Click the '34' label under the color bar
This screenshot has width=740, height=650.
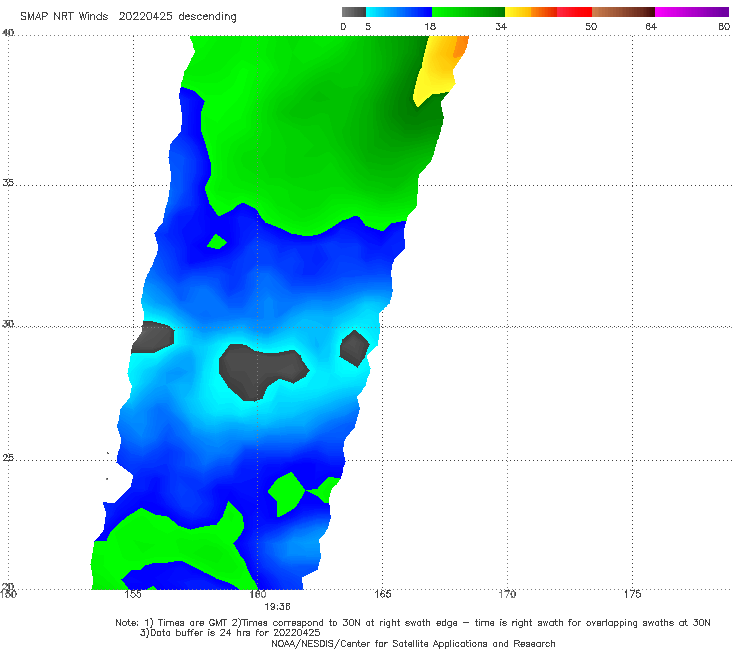[501, 26]
